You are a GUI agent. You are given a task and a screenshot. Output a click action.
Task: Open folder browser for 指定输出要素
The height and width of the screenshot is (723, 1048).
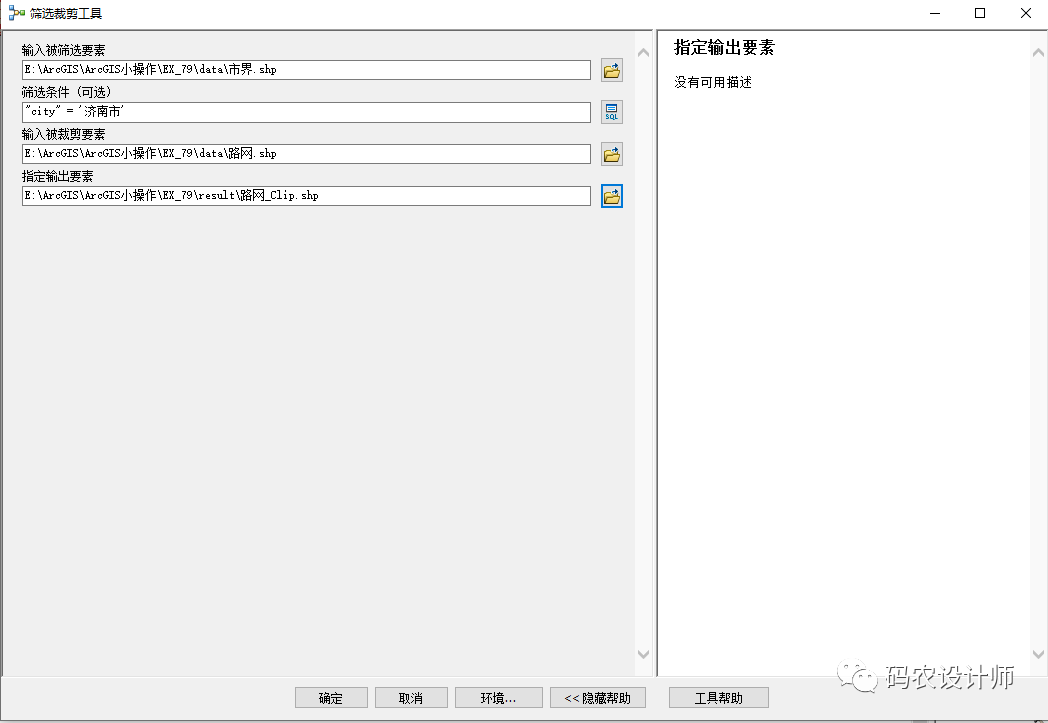coord(611,196)
